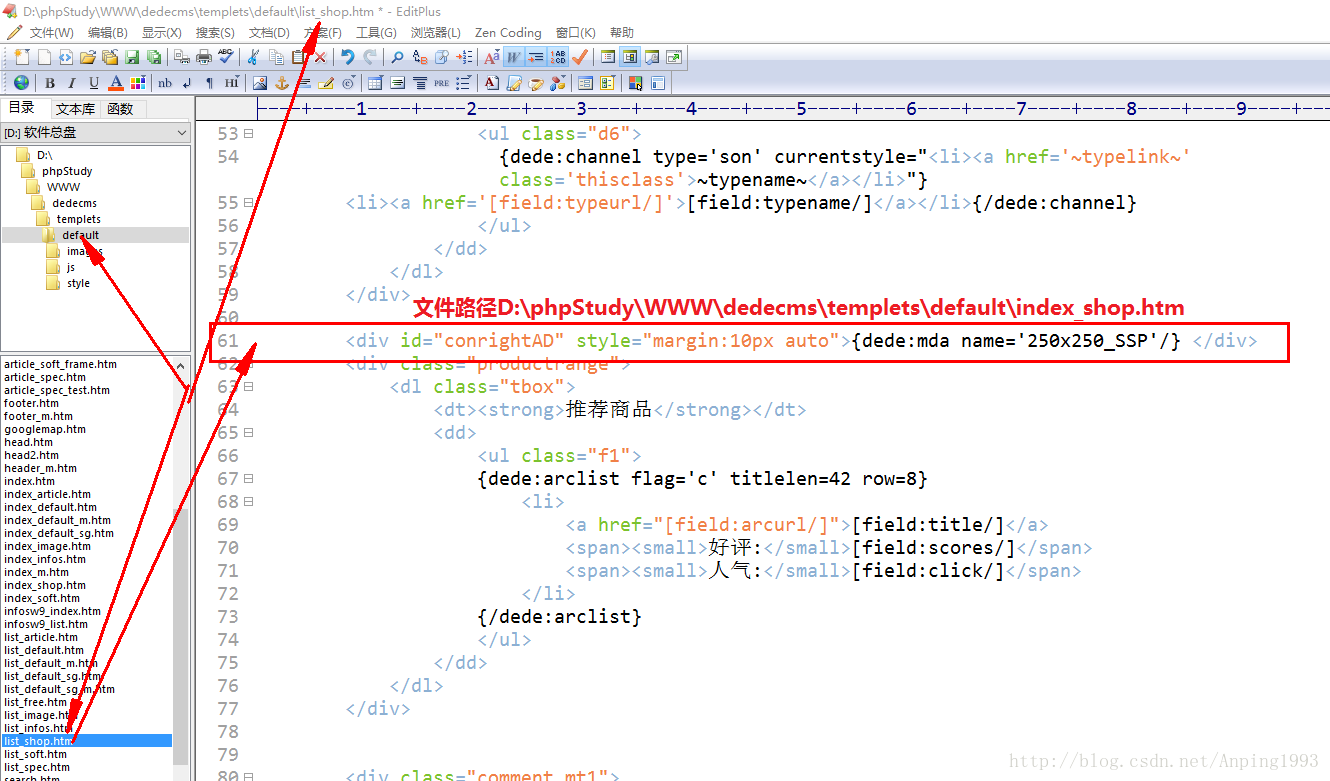Open the View in Browser globe icon
This screenshot has width=1330, height=781.
pos(21,83)
